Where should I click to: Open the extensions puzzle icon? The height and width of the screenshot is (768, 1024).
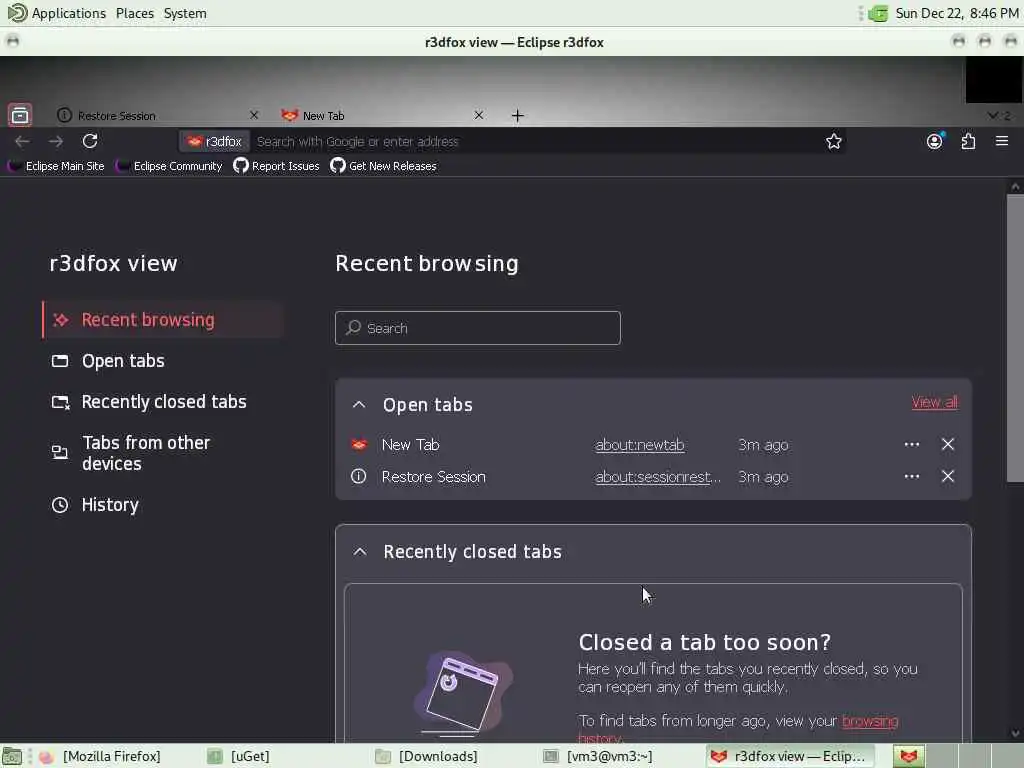968,141
